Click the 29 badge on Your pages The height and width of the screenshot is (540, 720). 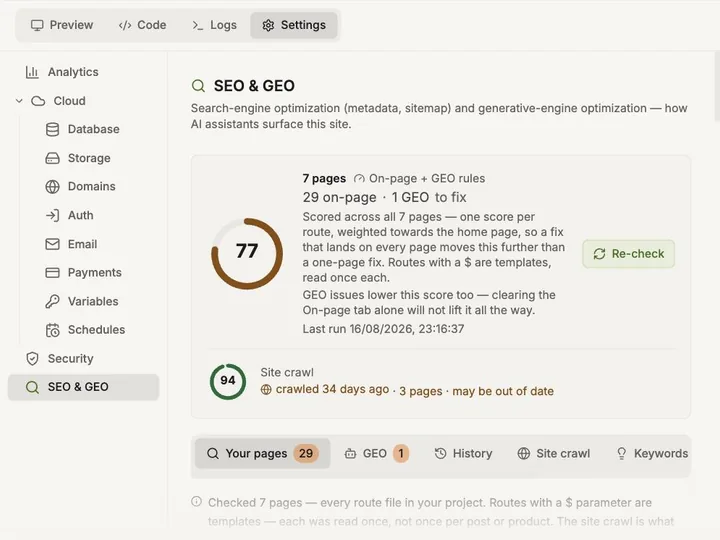click(x=306, y=454)
